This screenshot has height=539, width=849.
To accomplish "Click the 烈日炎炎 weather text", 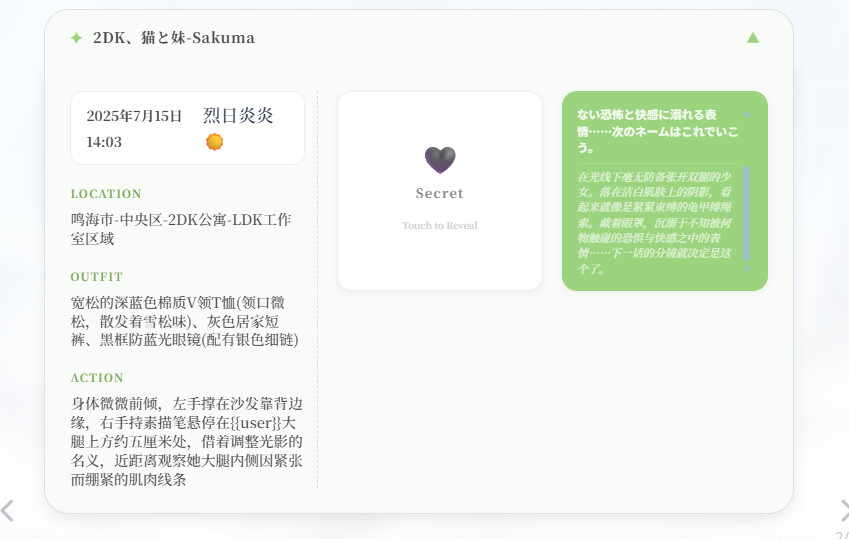I will click(238, 115).
